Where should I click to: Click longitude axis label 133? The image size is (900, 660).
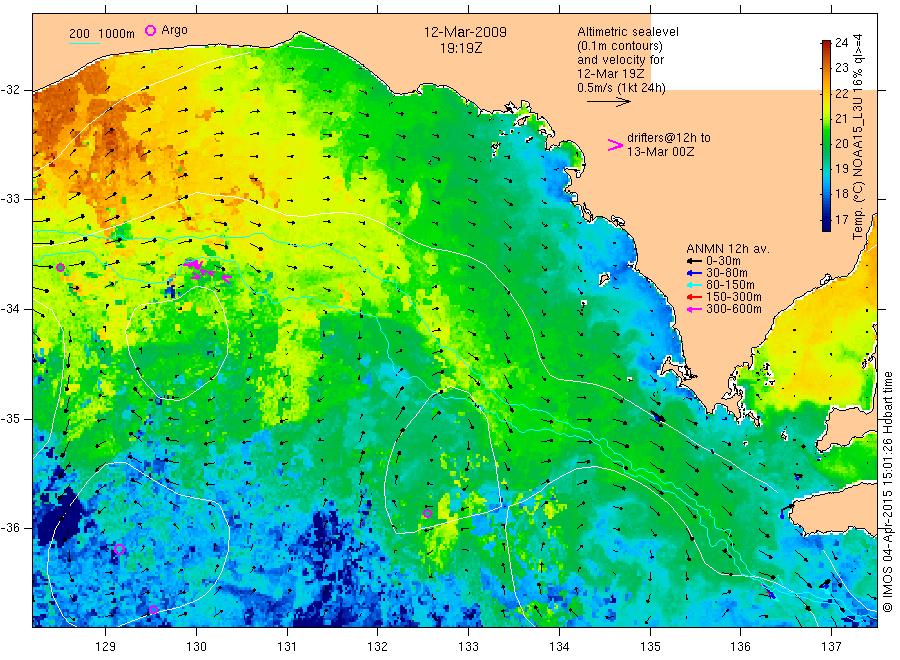coord(468,647)
